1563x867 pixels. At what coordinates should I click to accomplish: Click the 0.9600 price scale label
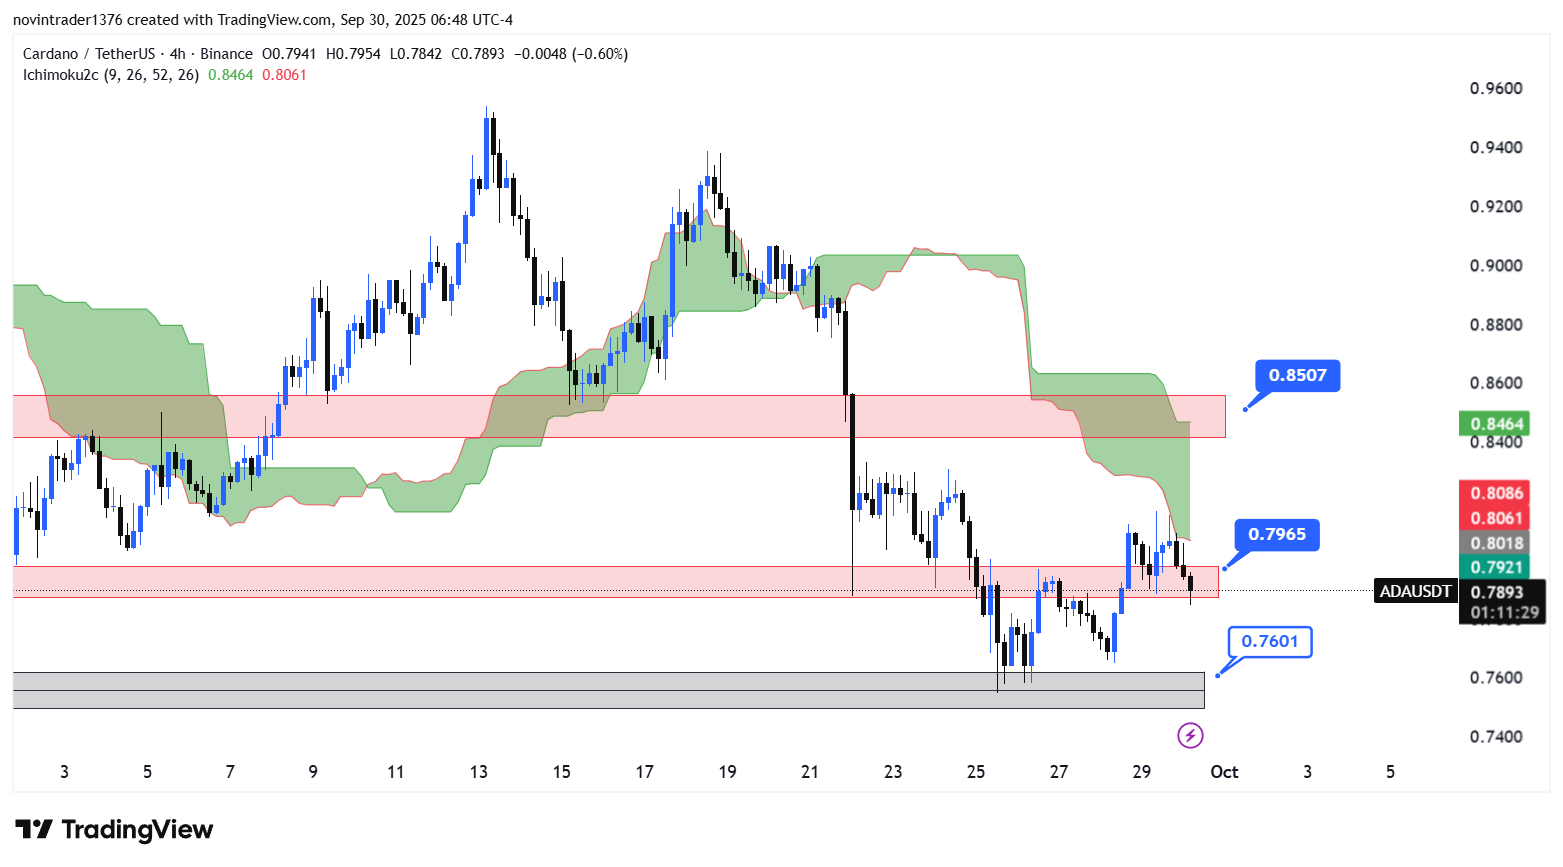[x=1496, y=89]
